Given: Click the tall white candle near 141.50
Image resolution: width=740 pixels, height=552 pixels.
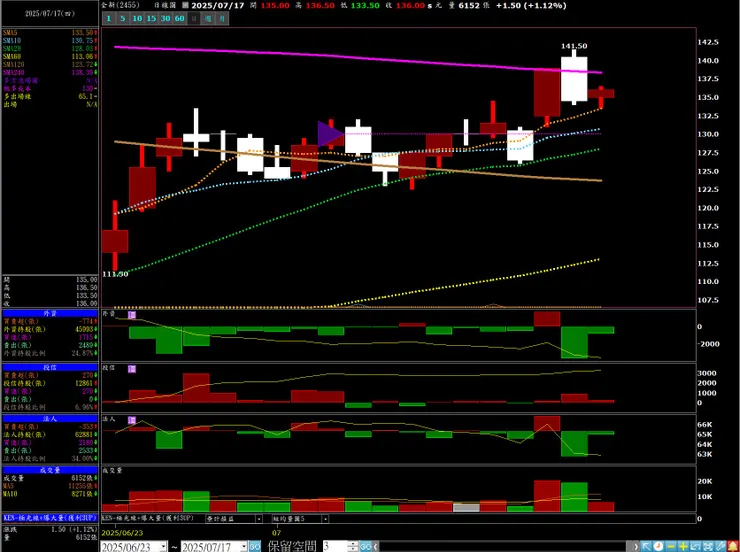Looking at the screenshot, I should (x=574, y=78).
